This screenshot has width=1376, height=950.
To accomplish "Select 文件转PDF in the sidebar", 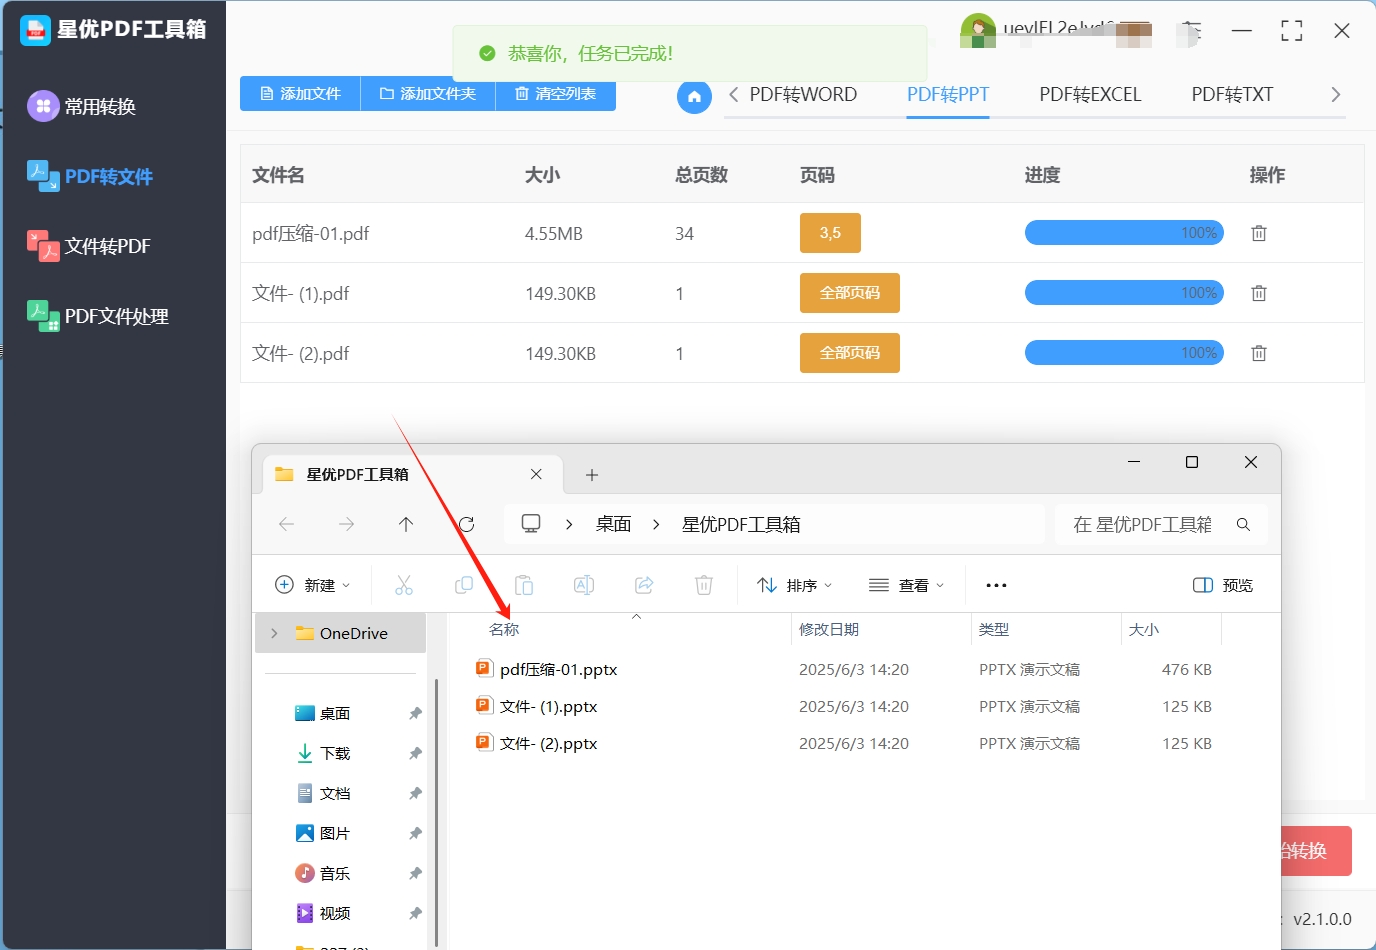I will (89, 246).
